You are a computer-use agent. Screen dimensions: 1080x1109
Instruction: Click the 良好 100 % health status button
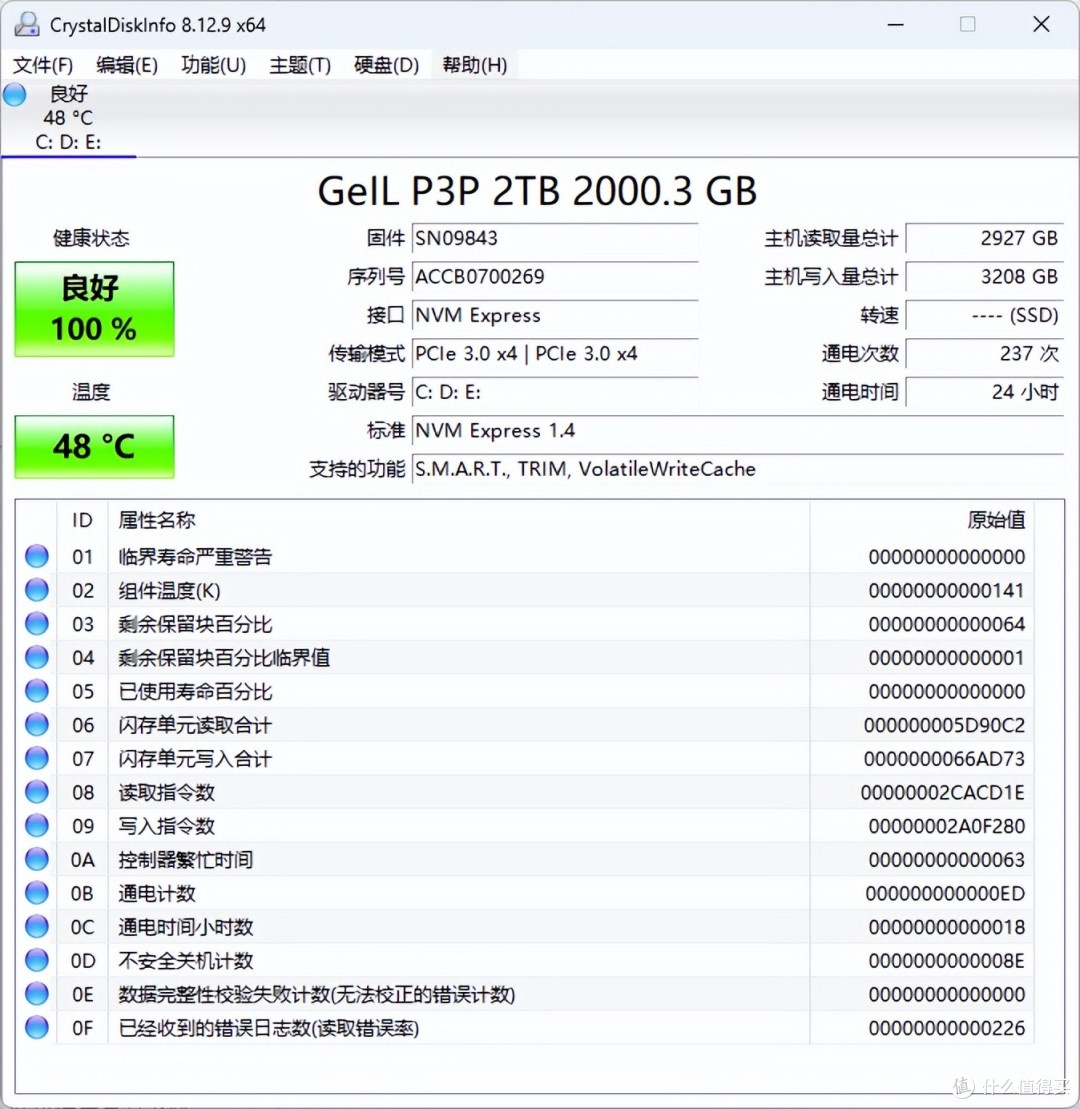pyautogui.click(x=94, y=309)
